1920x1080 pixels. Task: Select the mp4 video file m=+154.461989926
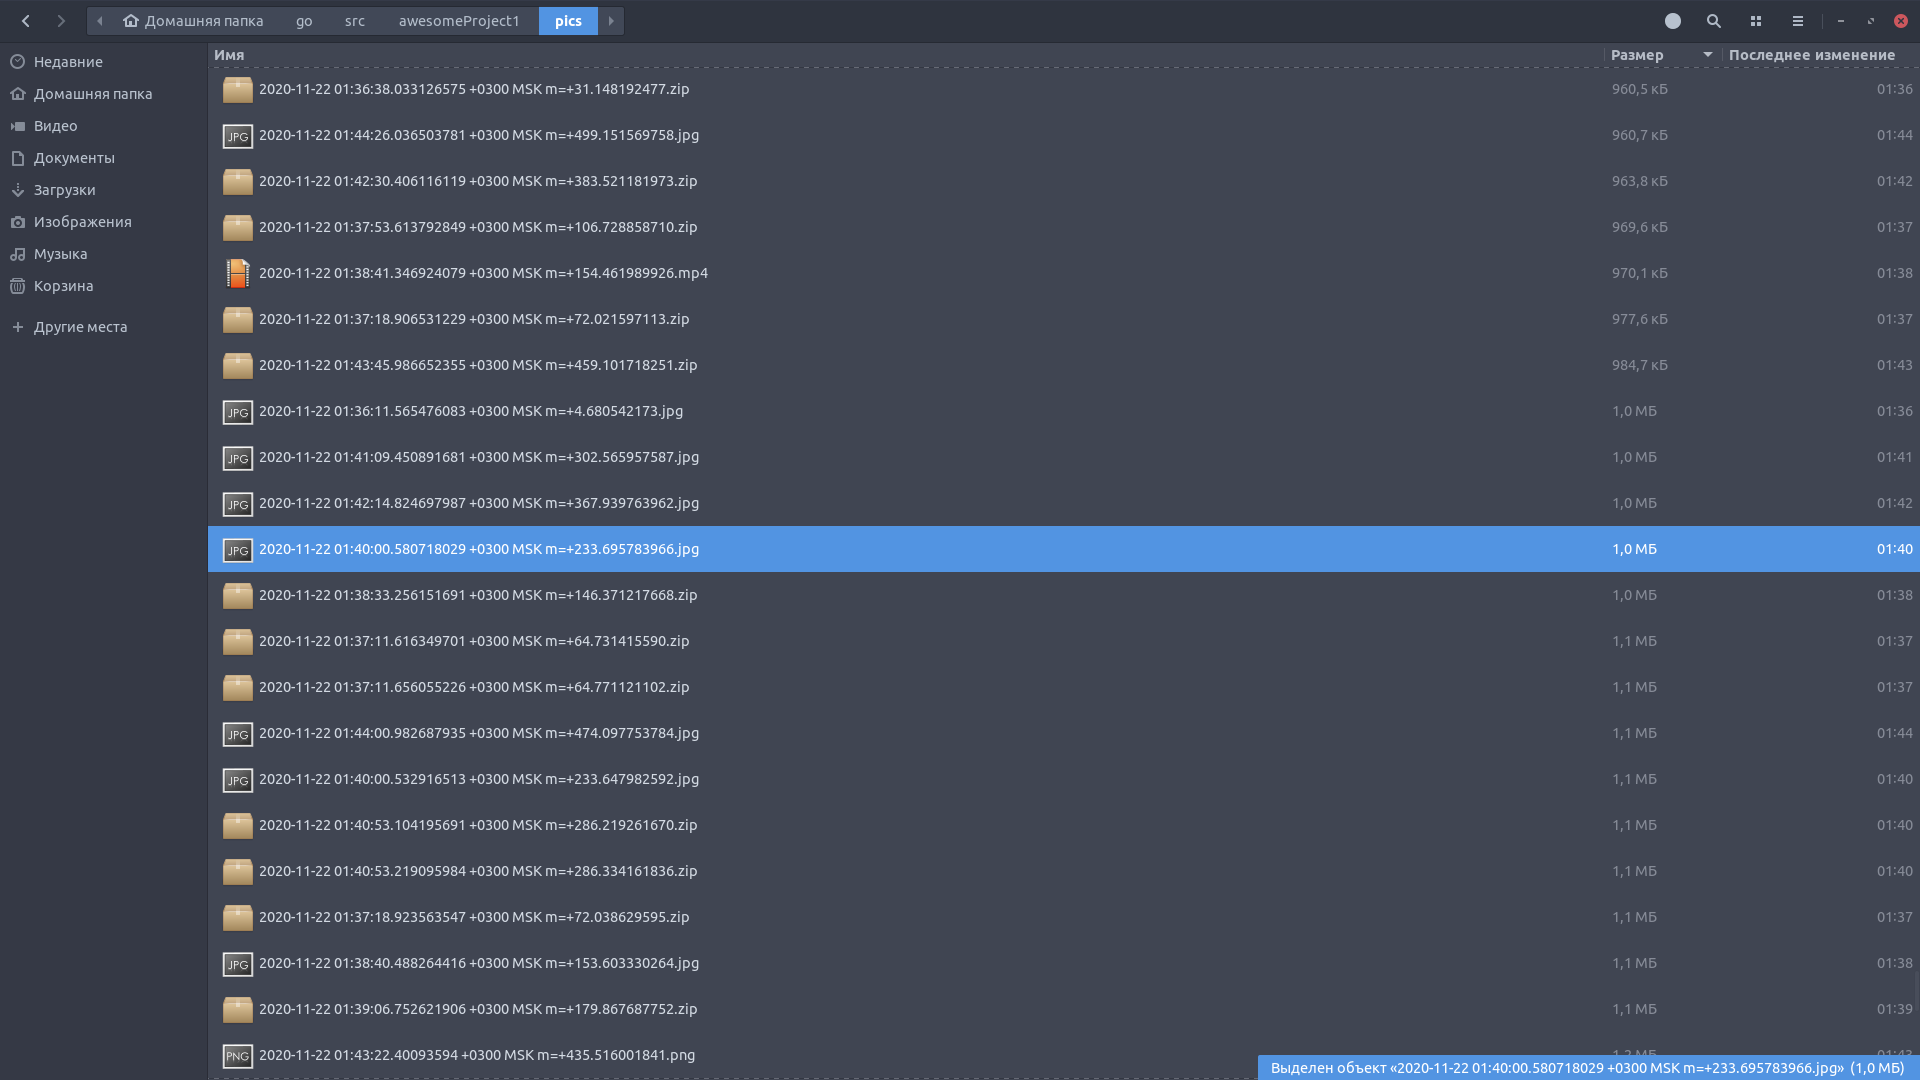(483, 273)
